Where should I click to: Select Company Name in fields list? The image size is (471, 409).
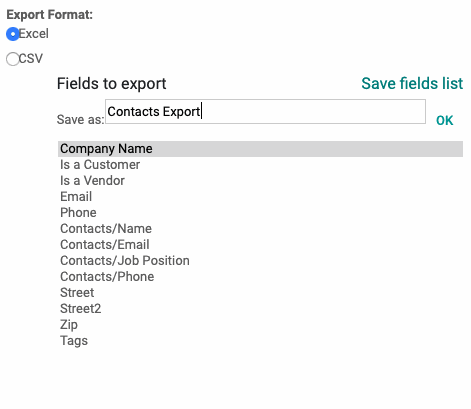click(x=260, y=149)
